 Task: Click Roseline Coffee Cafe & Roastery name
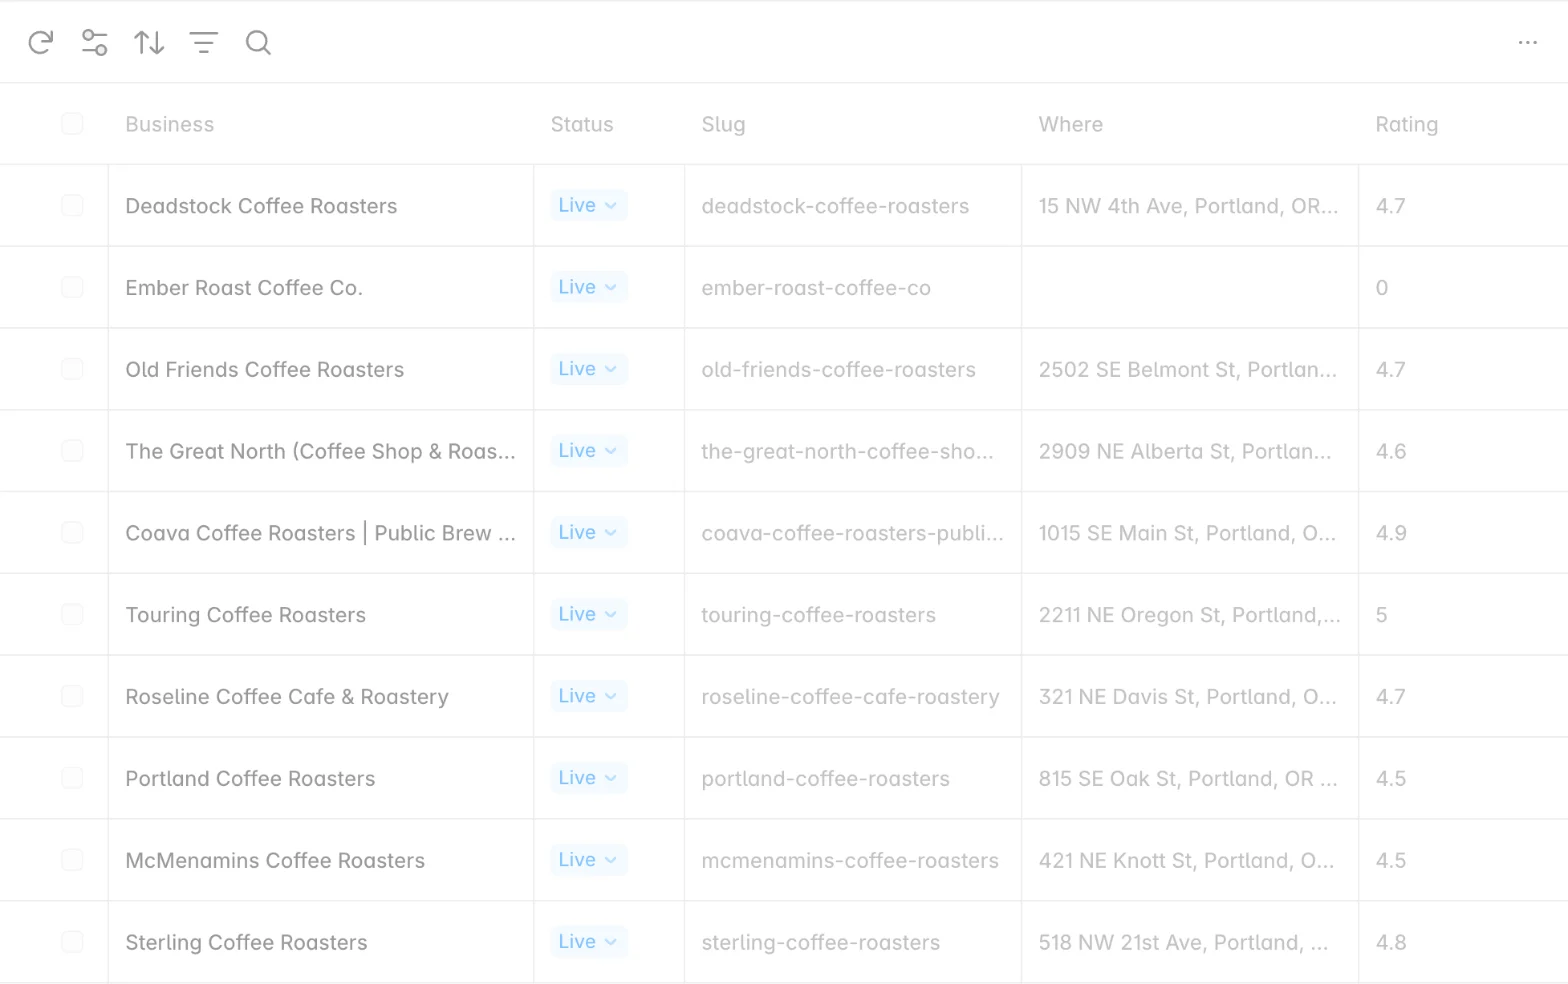tap(287, 697)
